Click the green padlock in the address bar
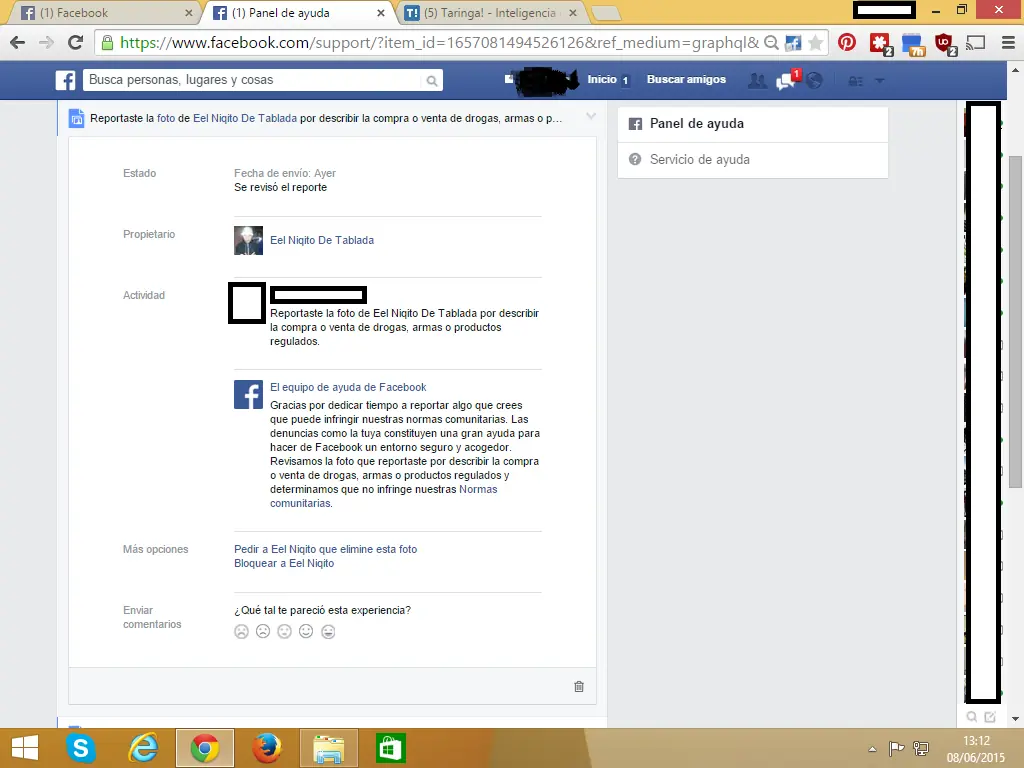The height and width of the screenshot is (768, 1024). pyautogui.click(x=108, y=43)
